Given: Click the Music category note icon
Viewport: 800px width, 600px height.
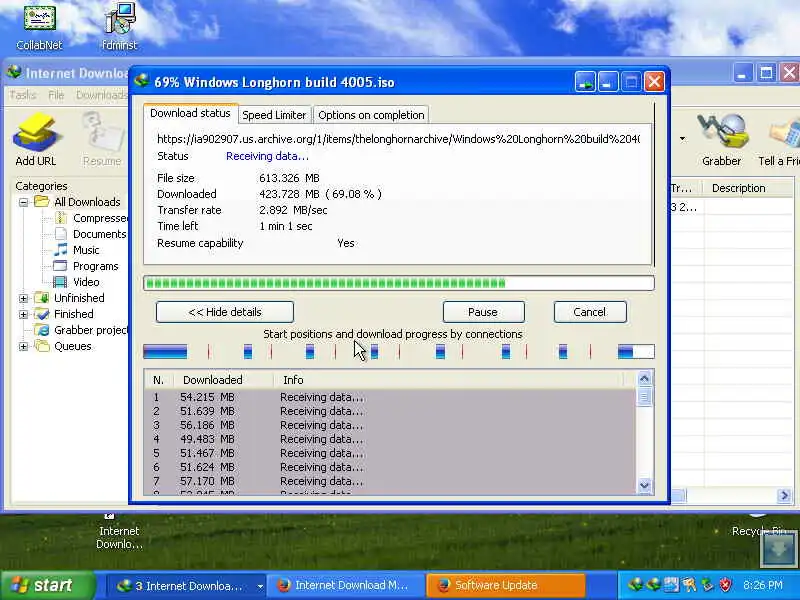Looking at the screenshot, I should [x=60, y=250].
